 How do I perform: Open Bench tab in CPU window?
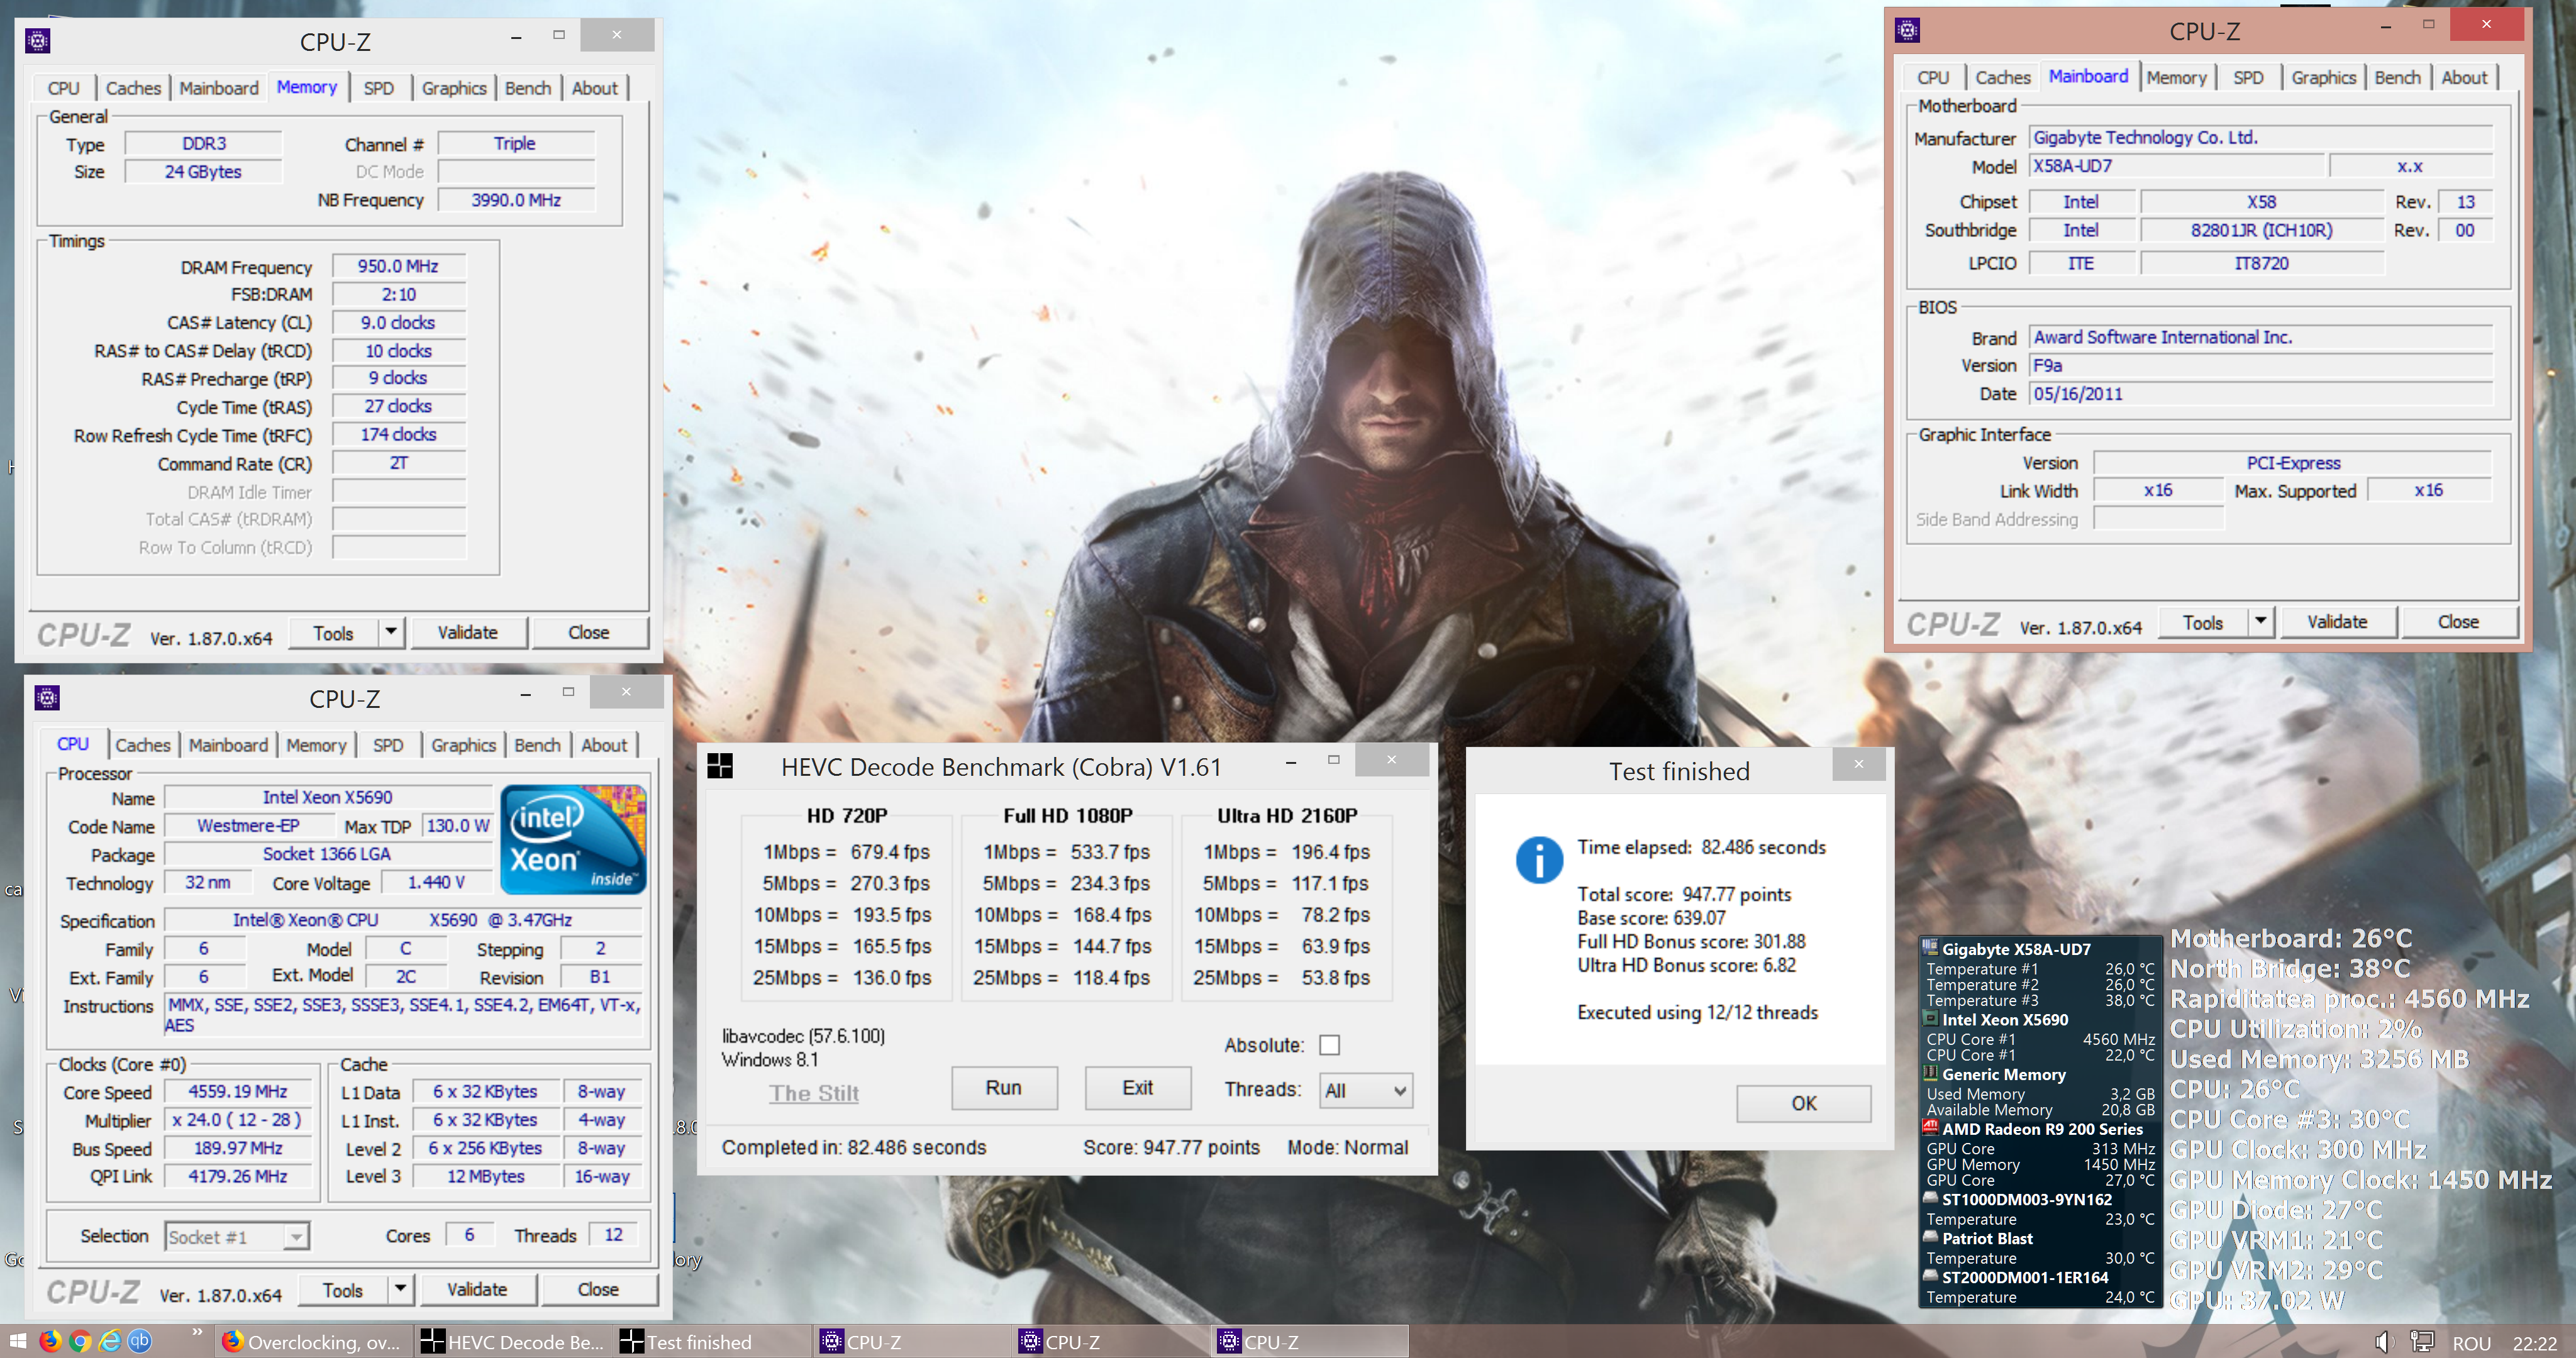point(537,745)
